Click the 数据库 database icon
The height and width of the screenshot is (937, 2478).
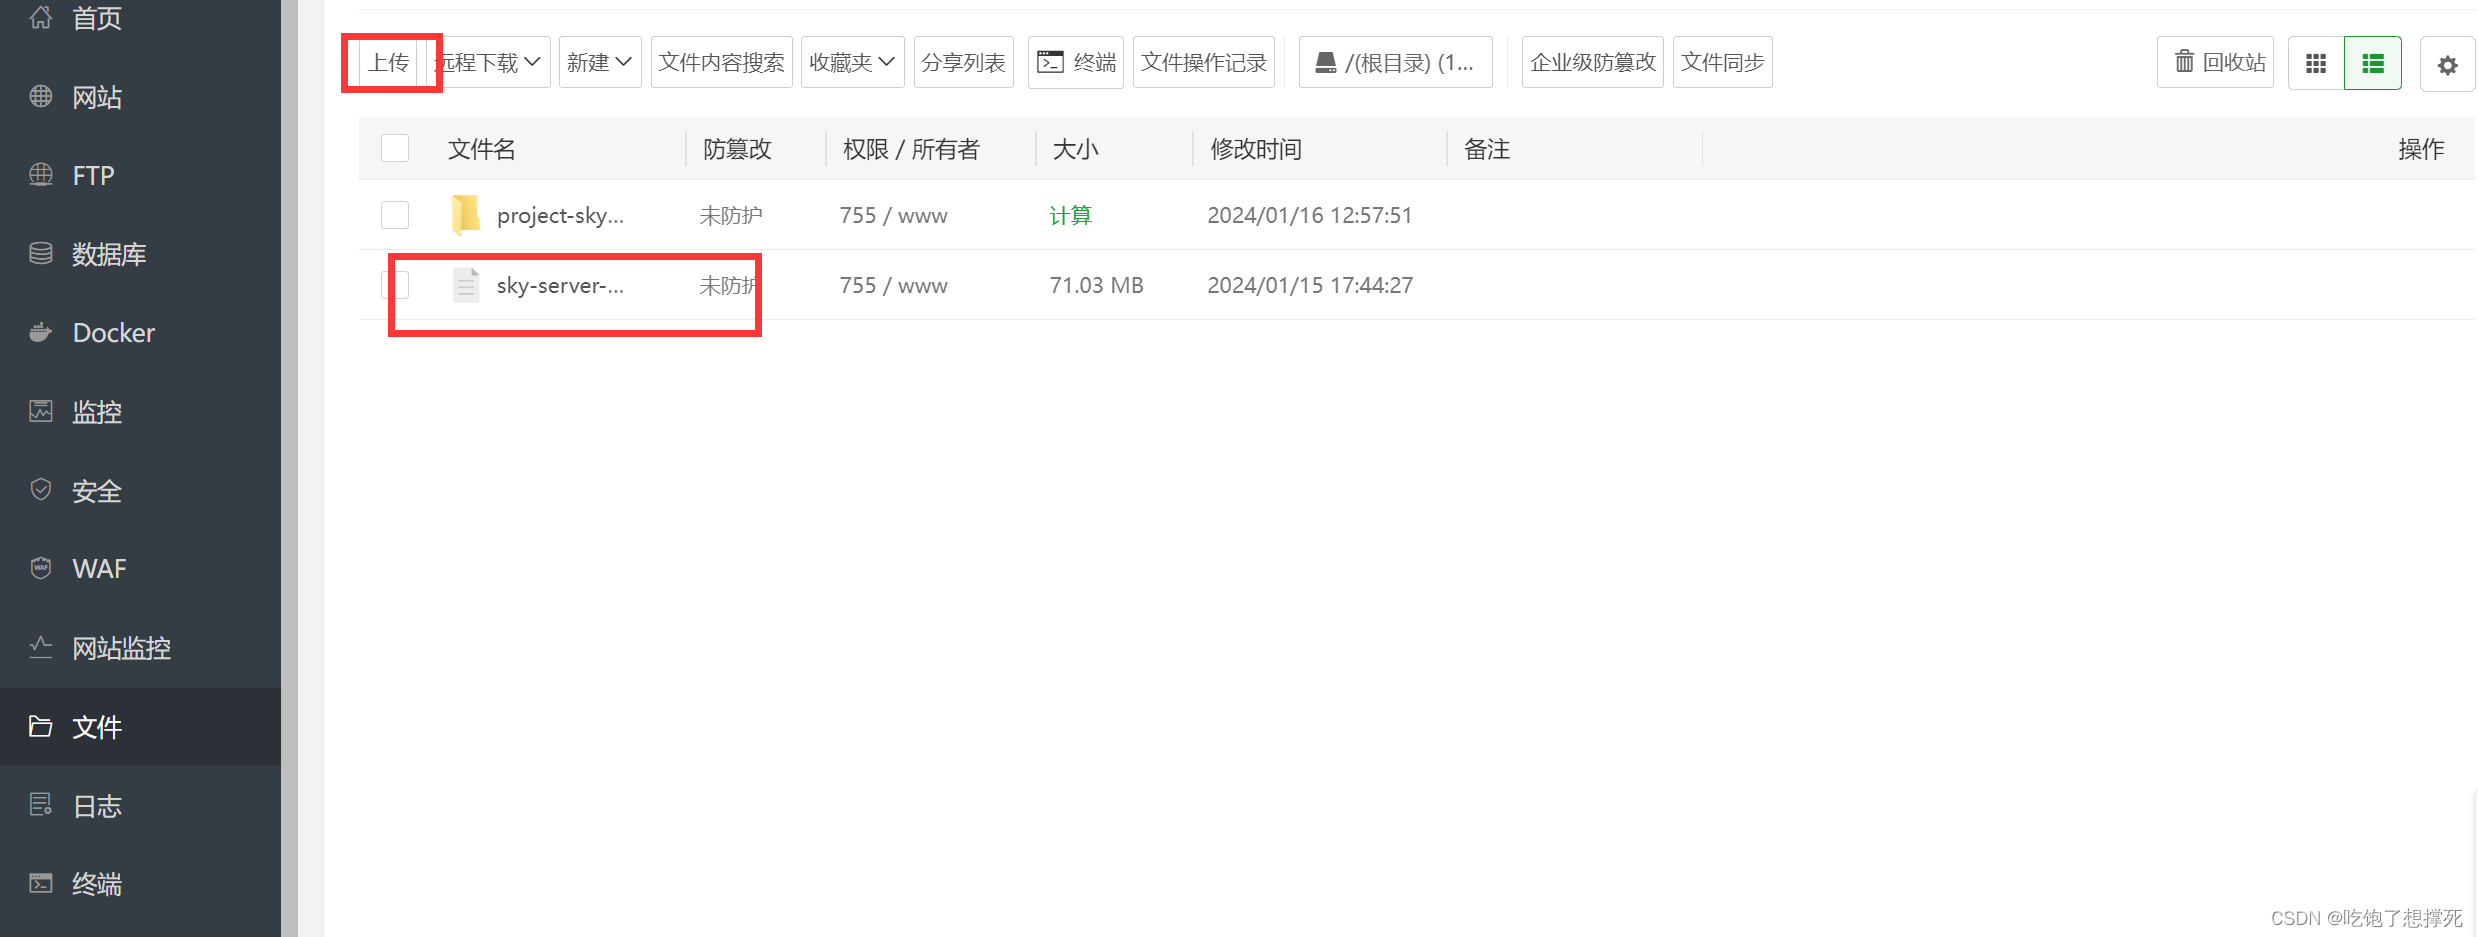(x=41, y=253)
